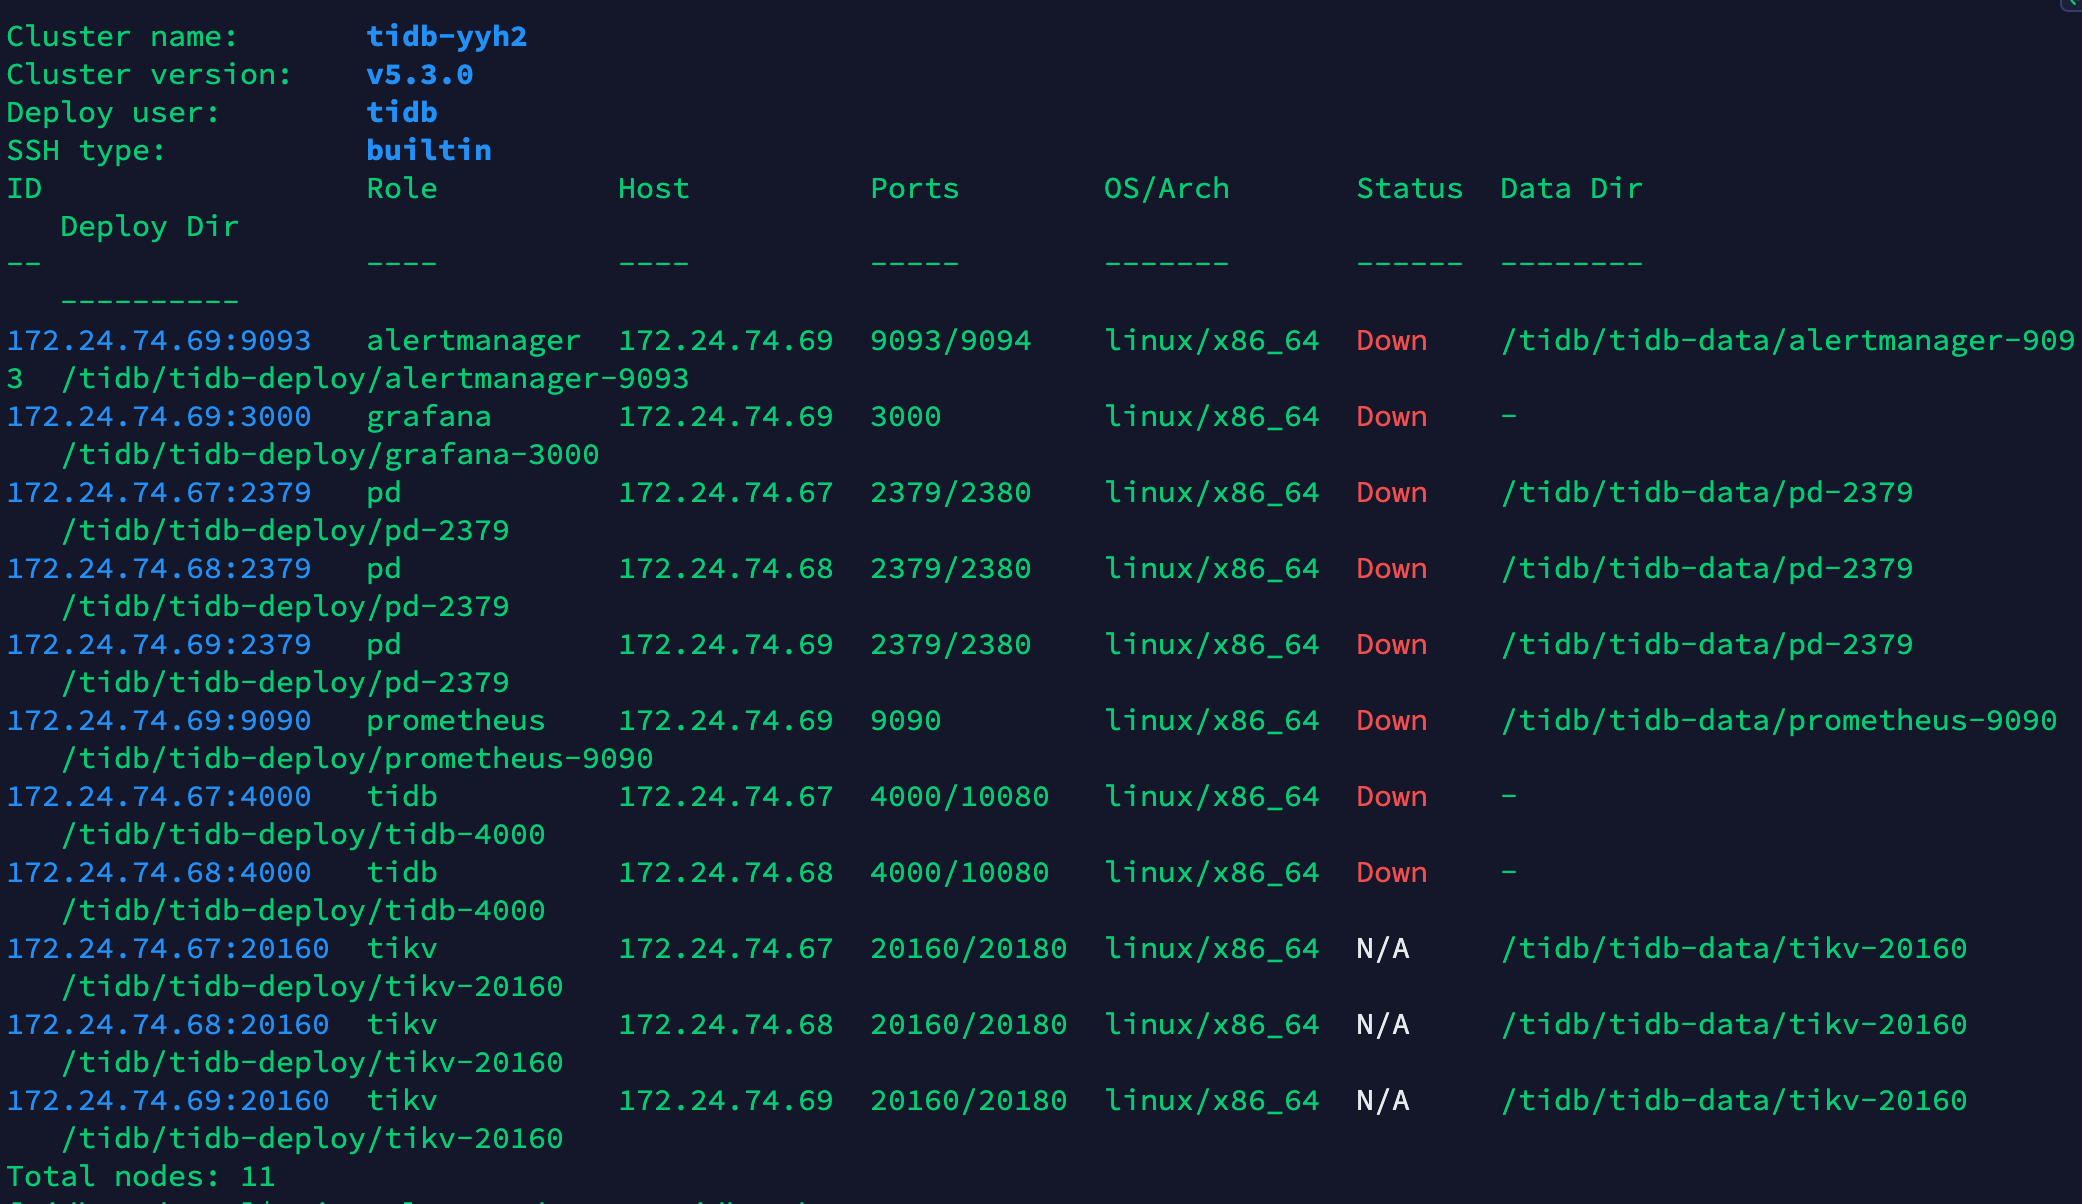Click the Down status of prometheus
The width and height of the screenshot is (2082, 1204).
click(x=1391, y=721)
